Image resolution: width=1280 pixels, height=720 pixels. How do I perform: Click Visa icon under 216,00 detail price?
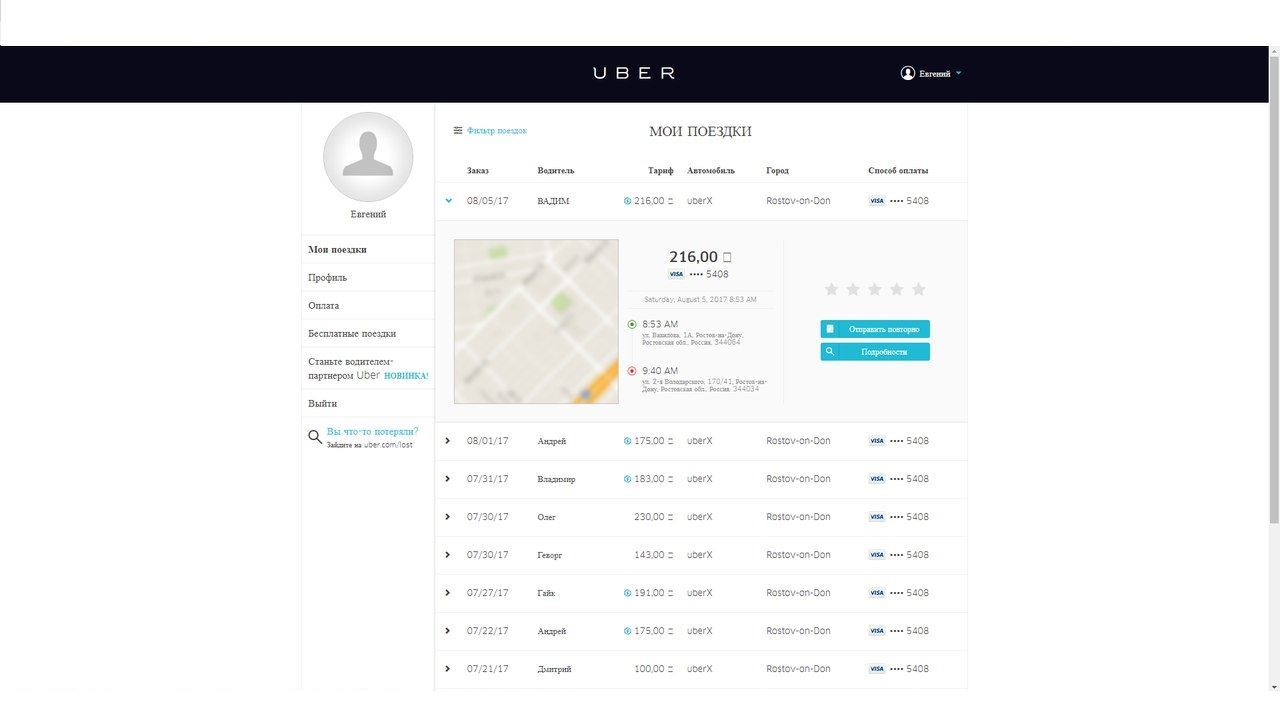coord(676,274)
